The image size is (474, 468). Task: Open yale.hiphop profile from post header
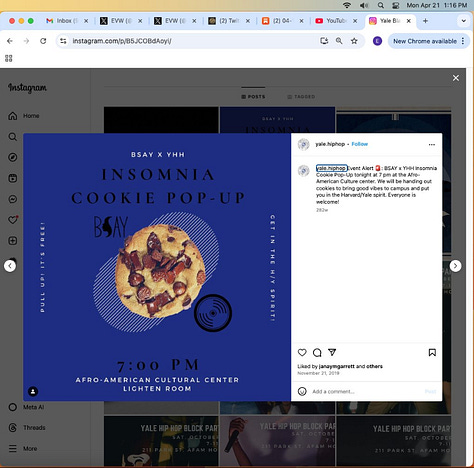330,144
